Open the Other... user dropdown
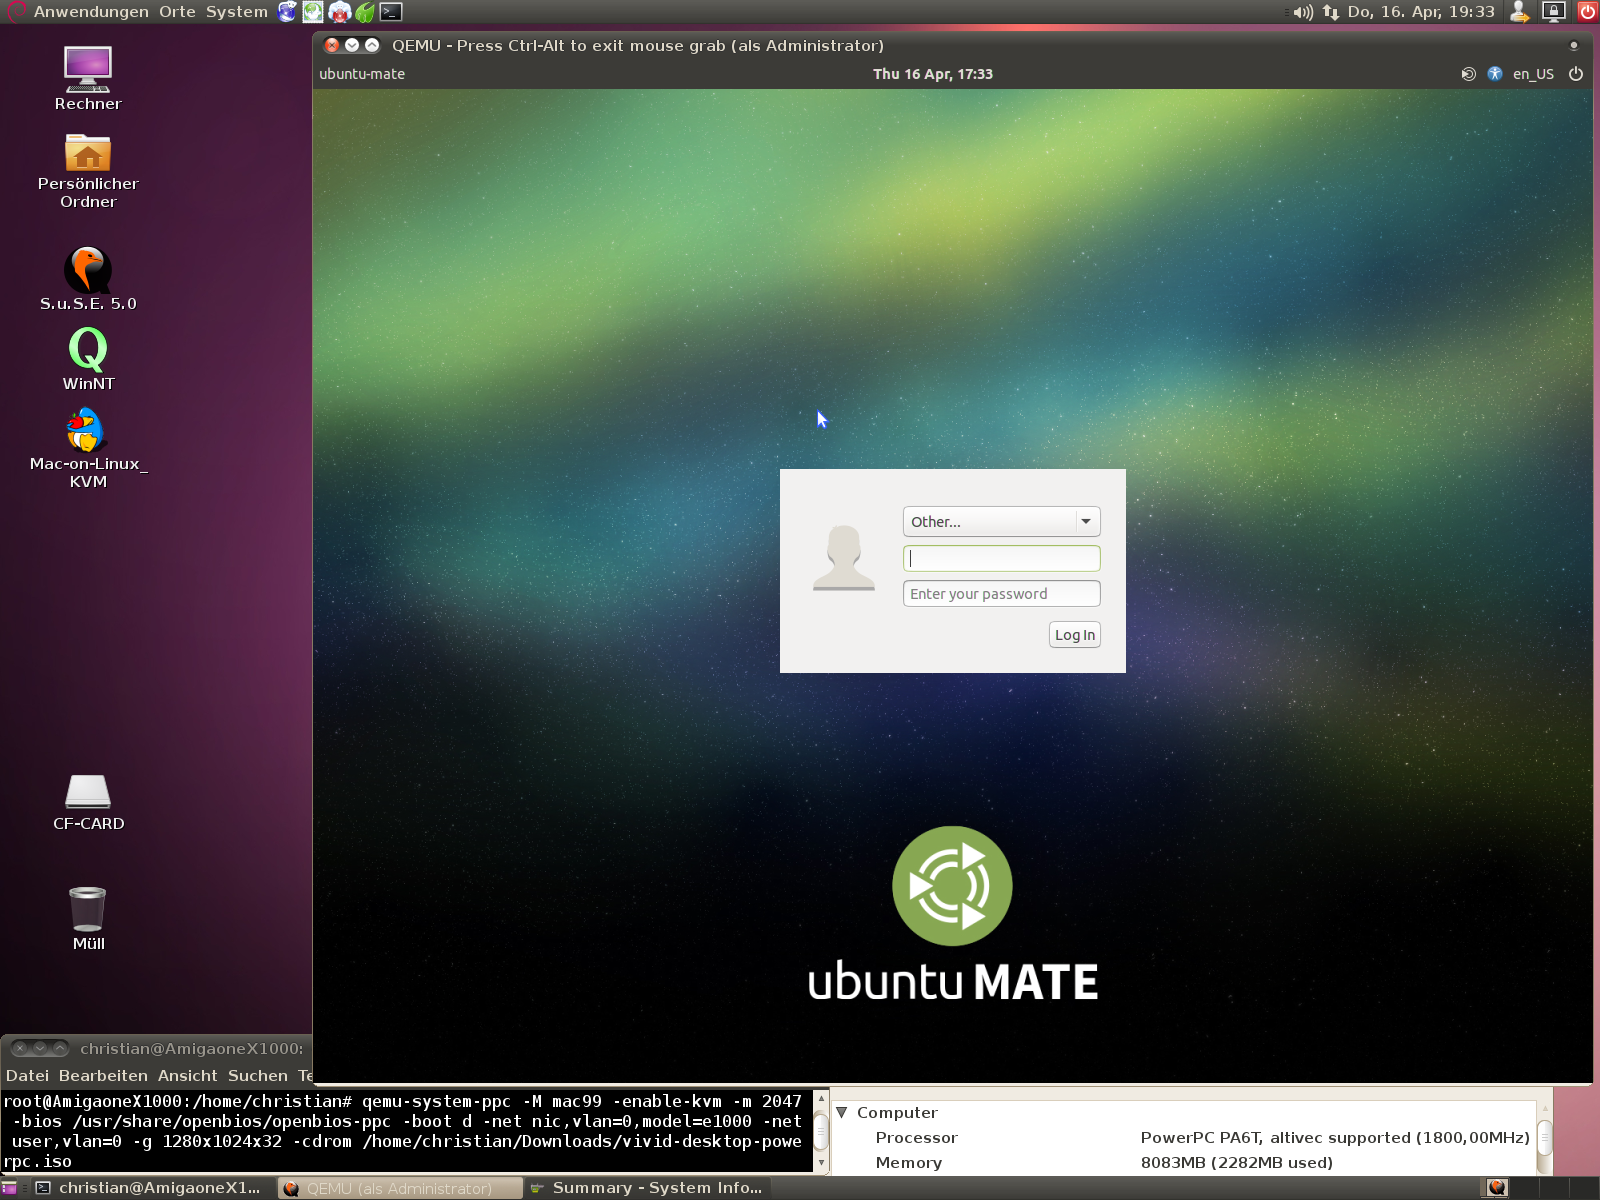The image size is (1600, 1200). [x=1001, y=522]
